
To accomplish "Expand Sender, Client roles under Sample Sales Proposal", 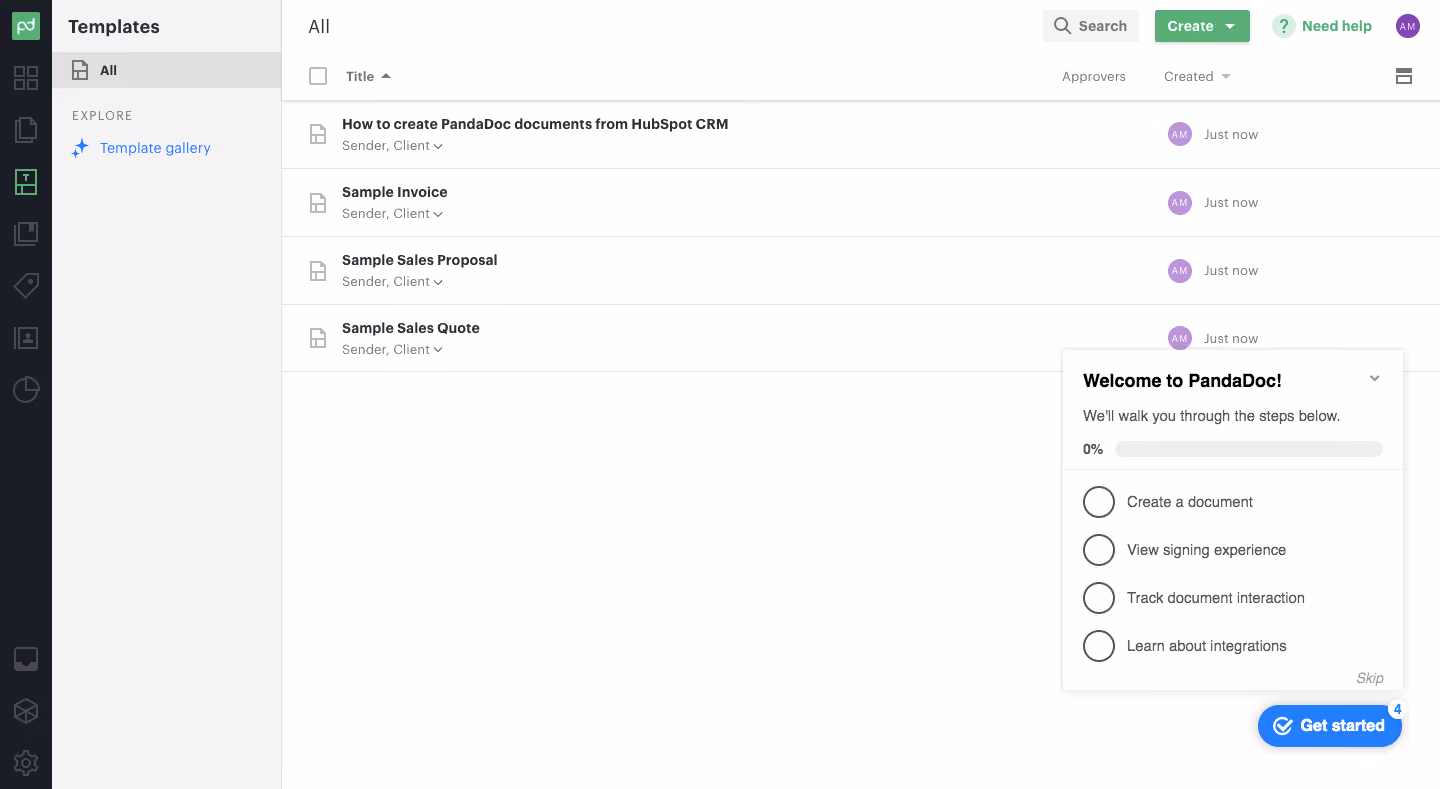I will 392,282.
